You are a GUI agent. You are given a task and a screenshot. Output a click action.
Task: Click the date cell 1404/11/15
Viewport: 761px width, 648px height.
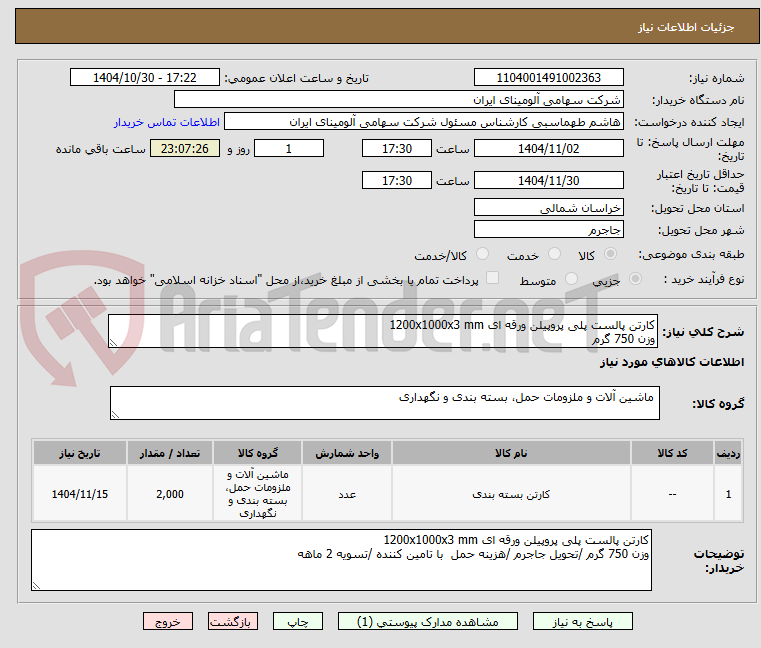pos(80,494)
